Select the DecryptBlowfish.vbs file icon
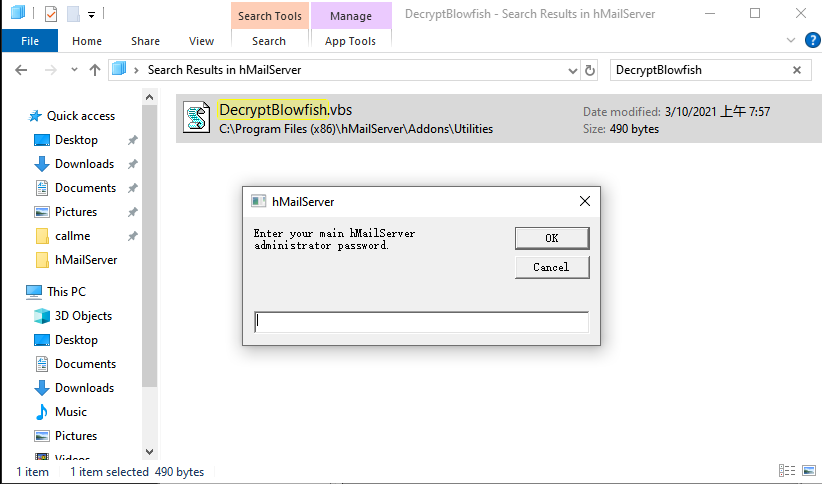The height and width of the screenshot is (484, 822). (197, 117)
